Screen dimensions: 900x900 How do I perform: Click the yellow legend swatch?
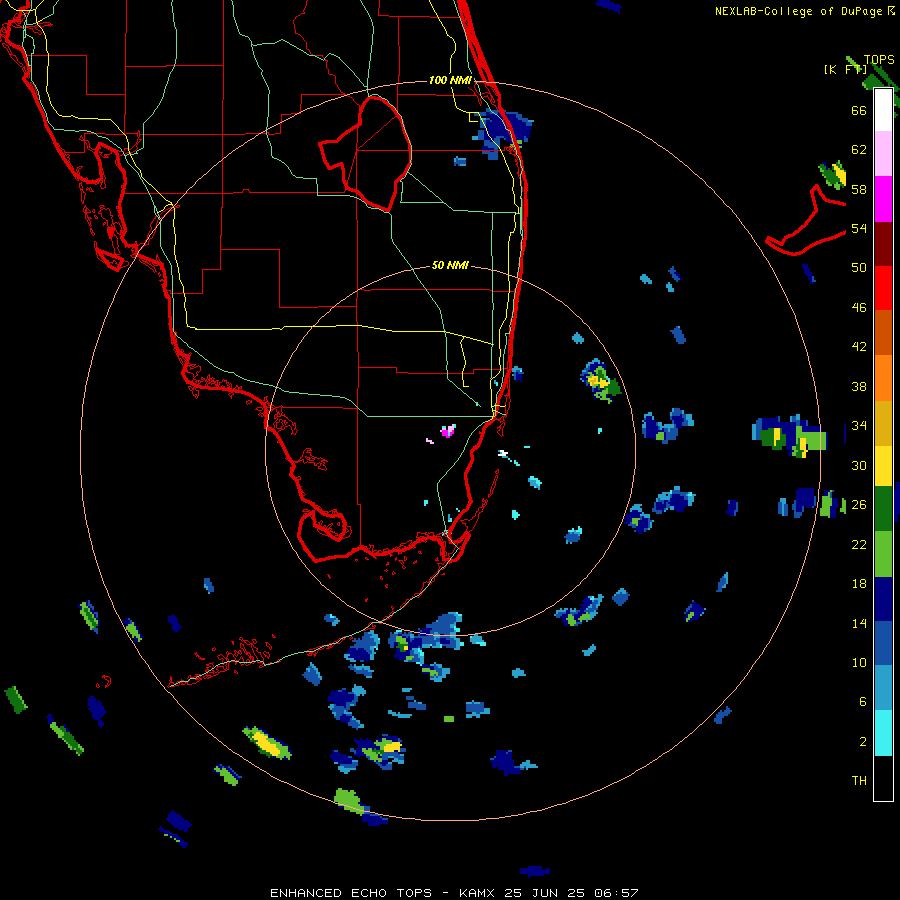click(x=883, y=466)
